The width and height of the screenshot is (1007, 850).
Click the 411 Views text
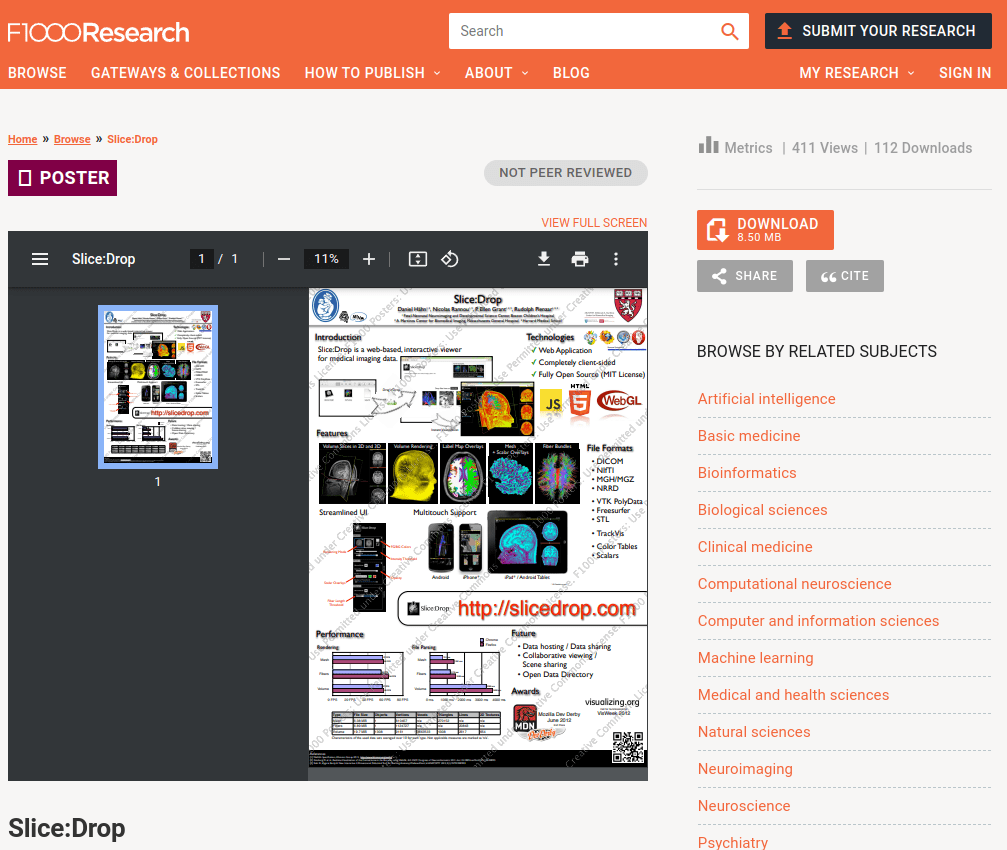(825, 148)
